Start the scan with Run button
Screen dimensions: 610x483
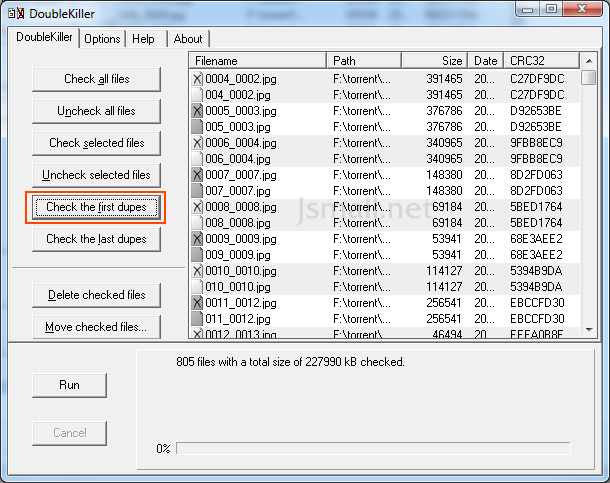69,385
